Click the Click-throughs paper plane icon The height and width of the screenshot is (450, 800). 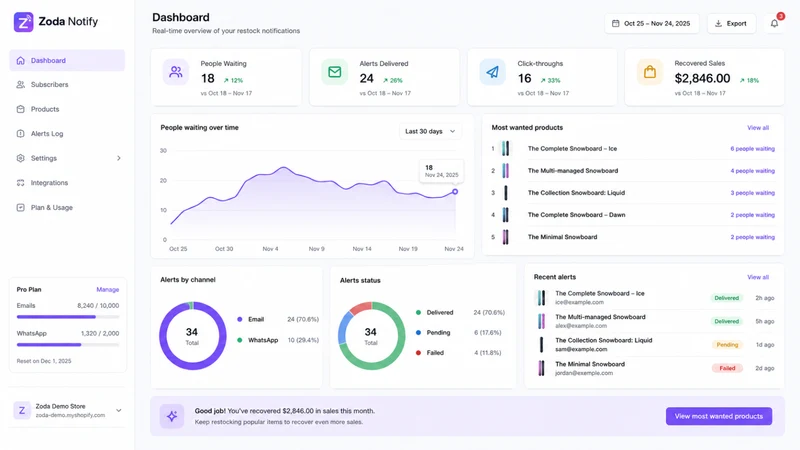[x=492, y=72]
